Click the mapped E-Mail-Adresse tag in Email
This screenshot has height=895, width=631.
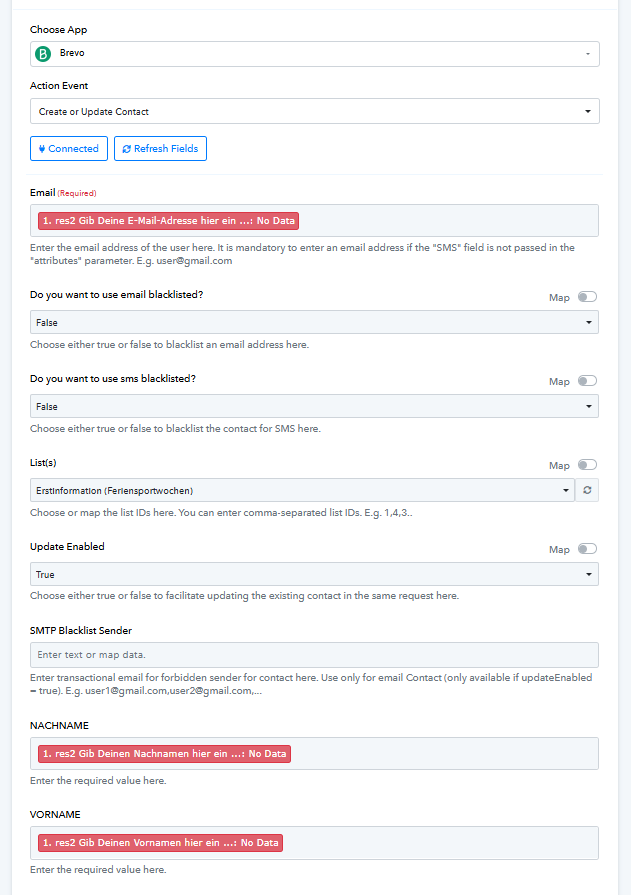pos(169,221)
